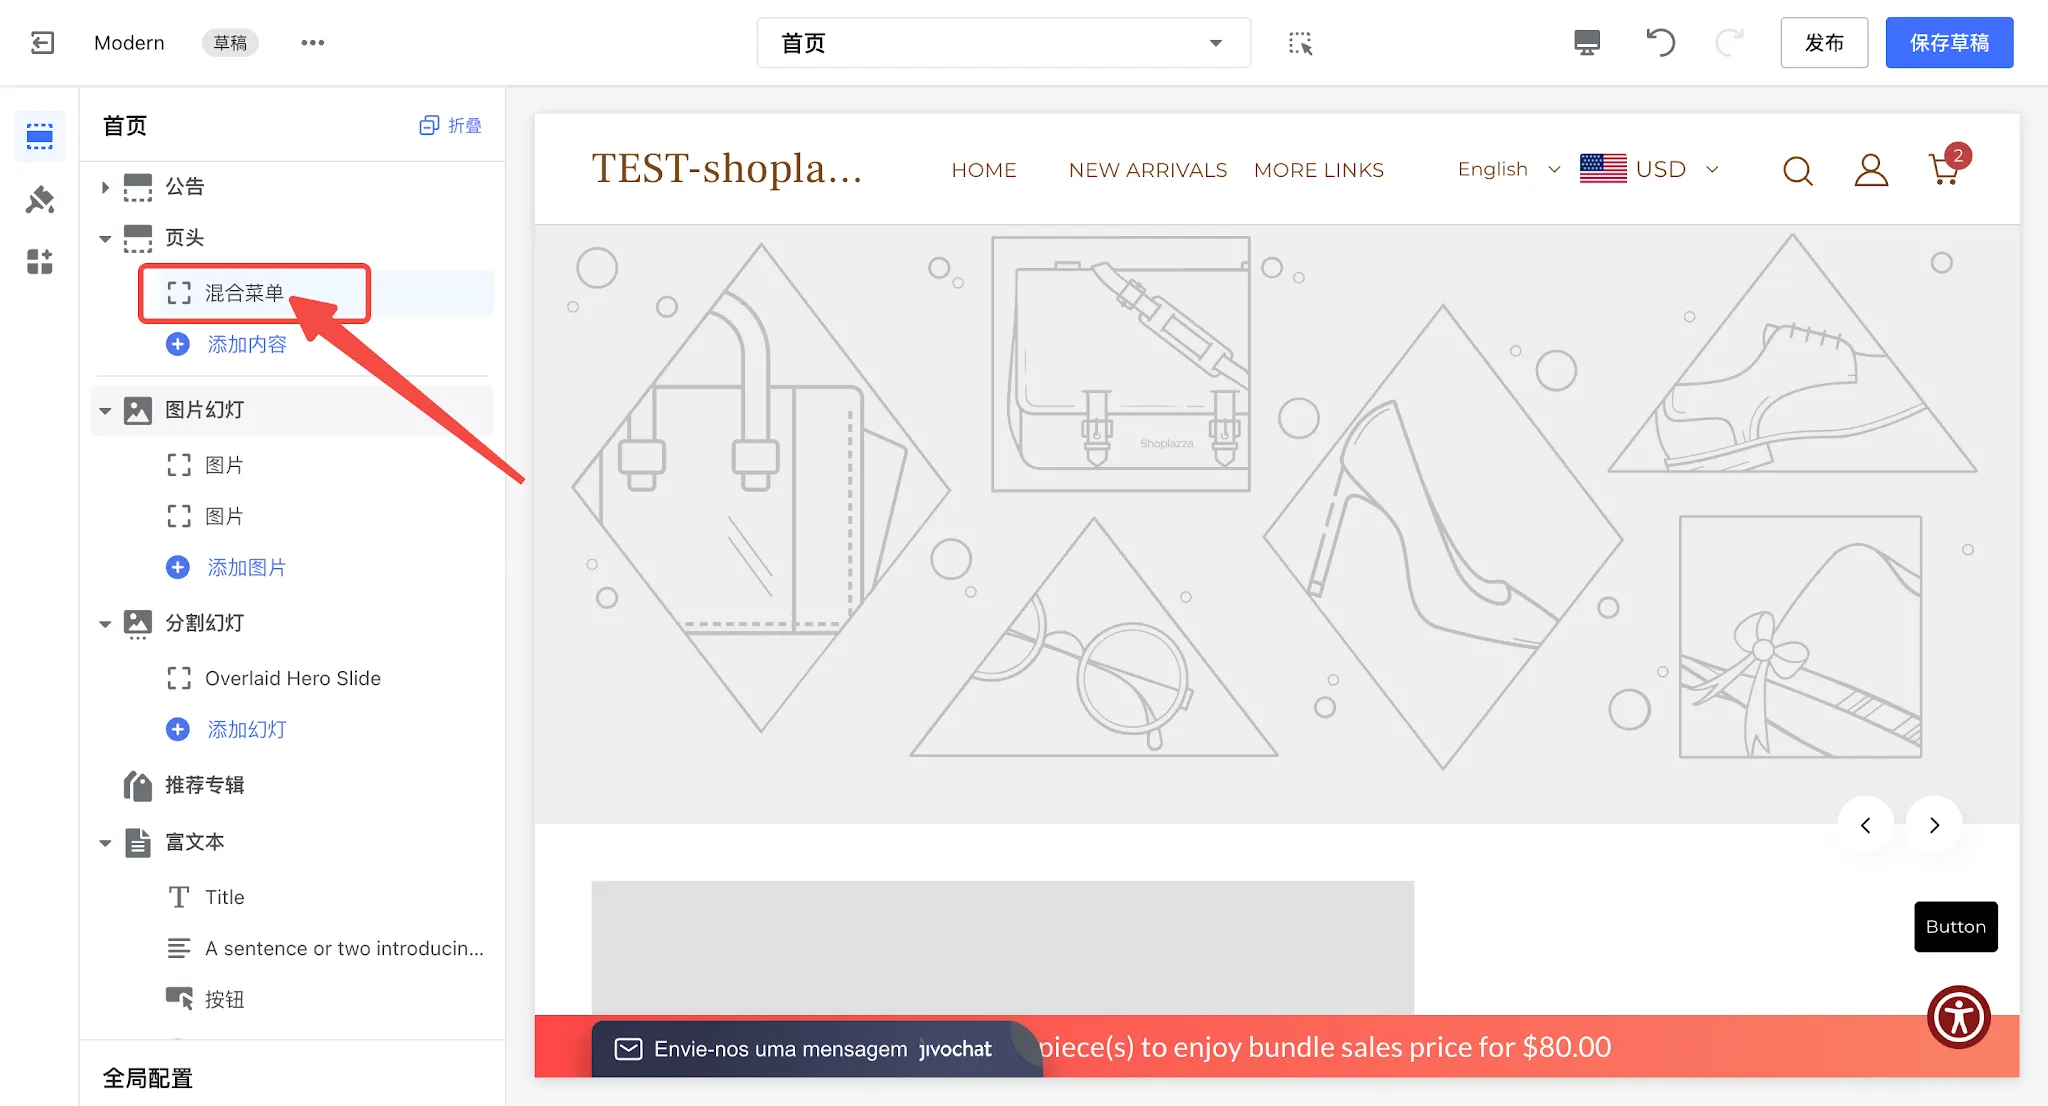This screenshot has width=2048, height=1106.
Task: Click the bundle sales price banner text
Action: click(x=1325, y=1047)
